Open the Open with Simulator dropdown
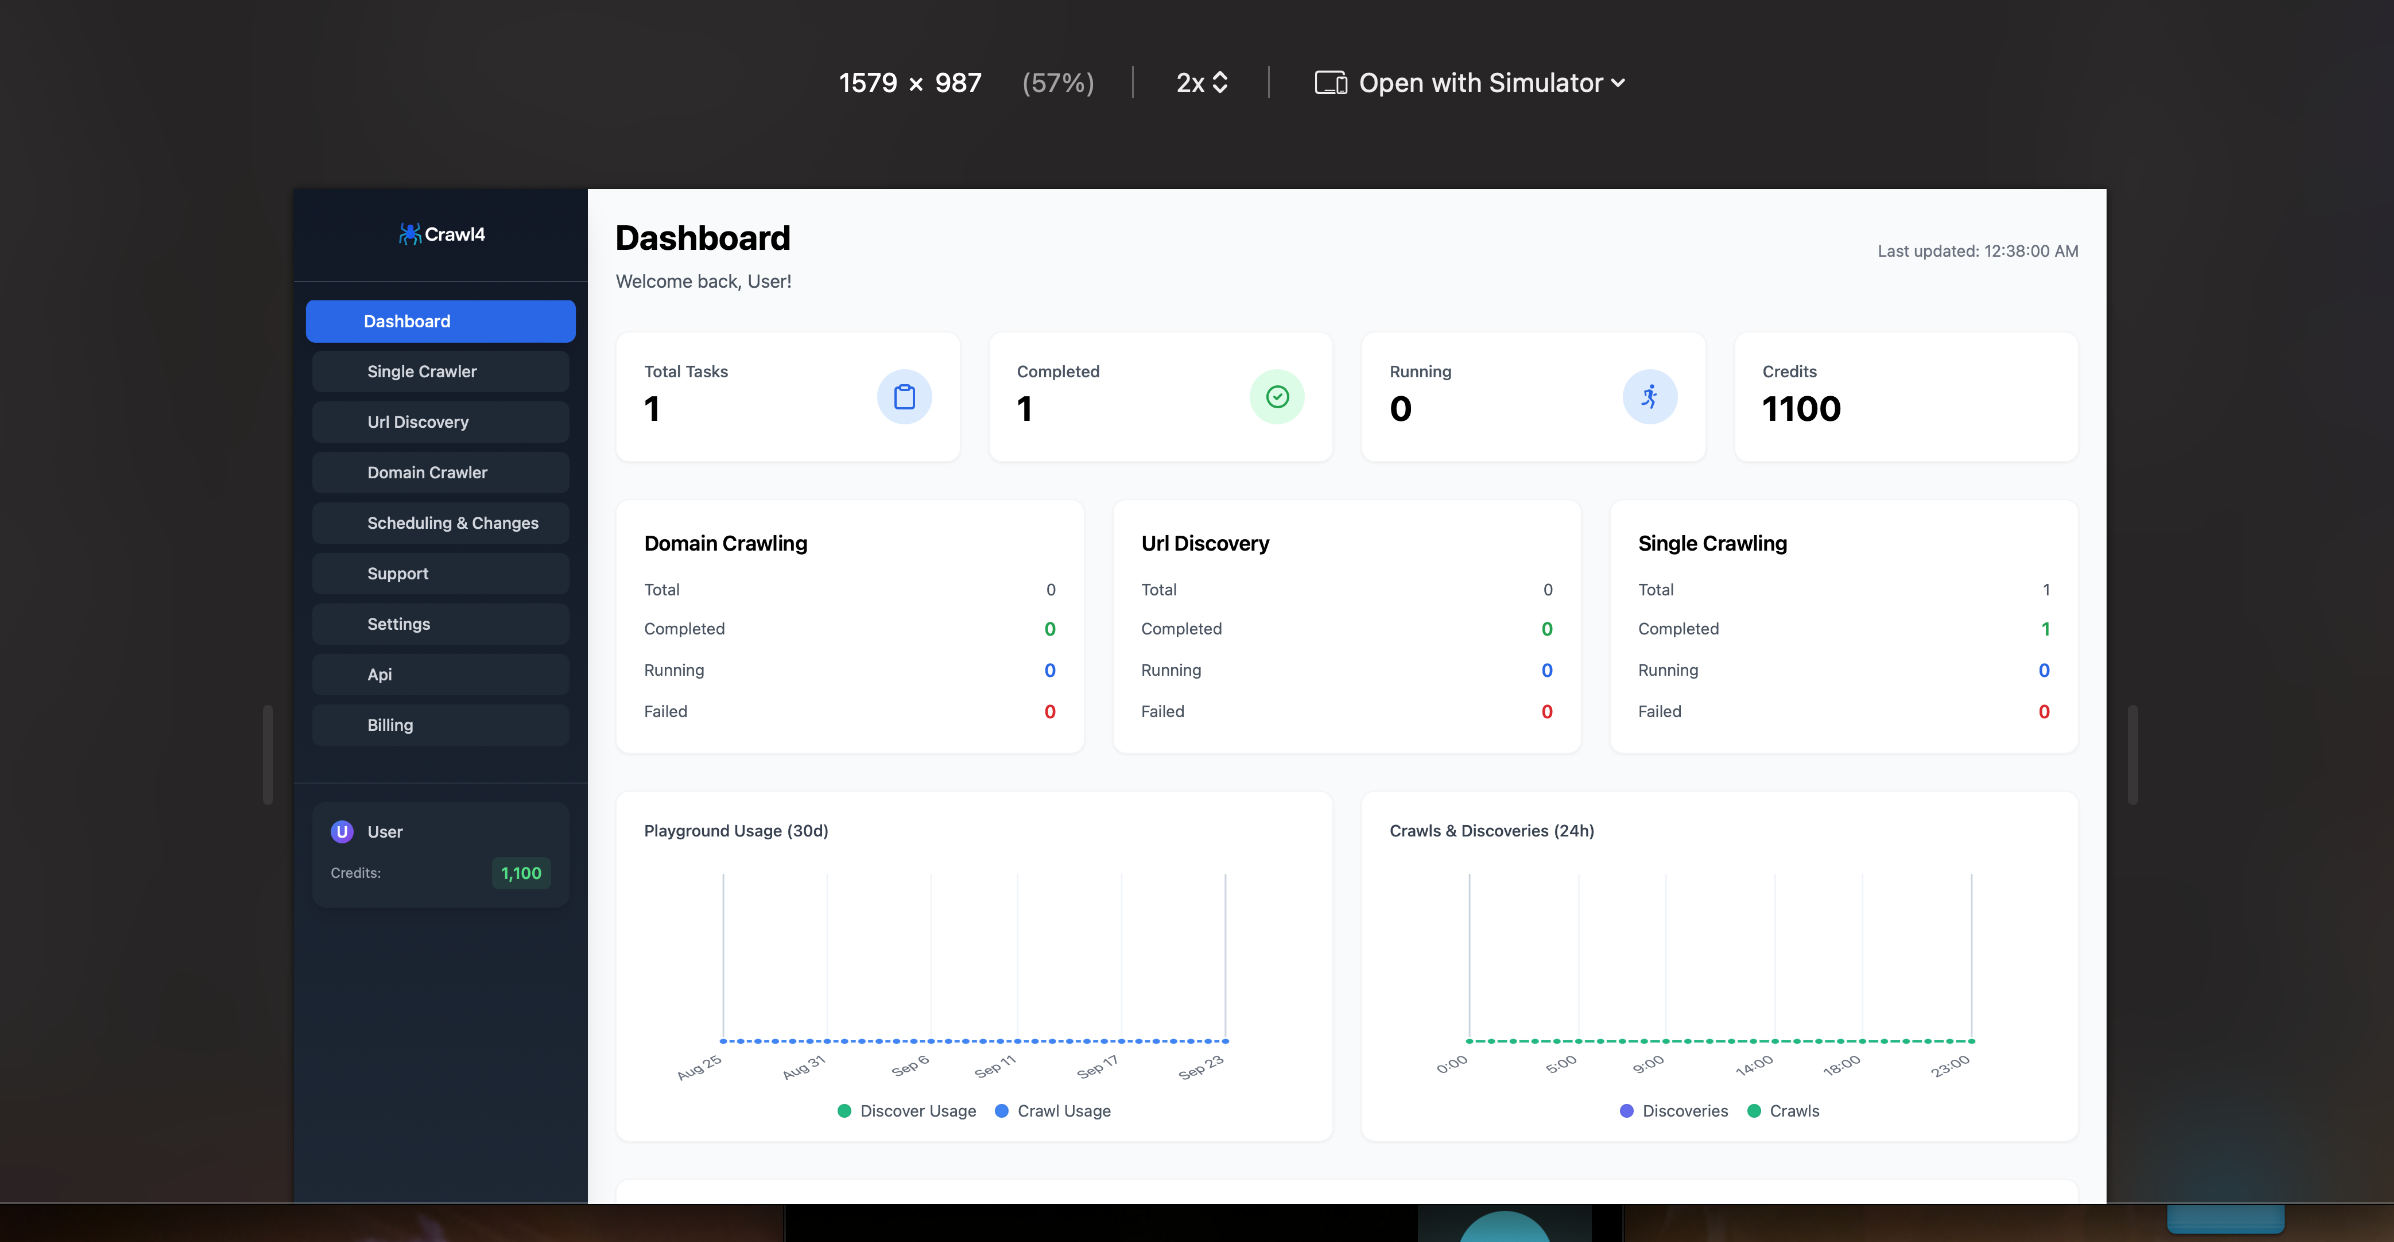Screen dimensions: 2394x1242 pyautogui.click(x=1480, y=82)
